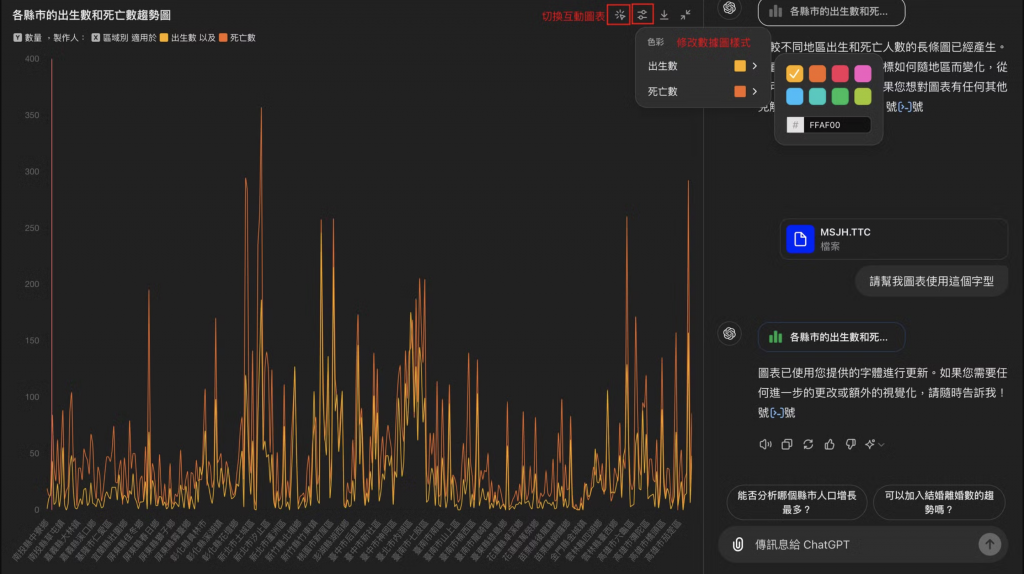Open the top chart attachment chip

[831, 12]
